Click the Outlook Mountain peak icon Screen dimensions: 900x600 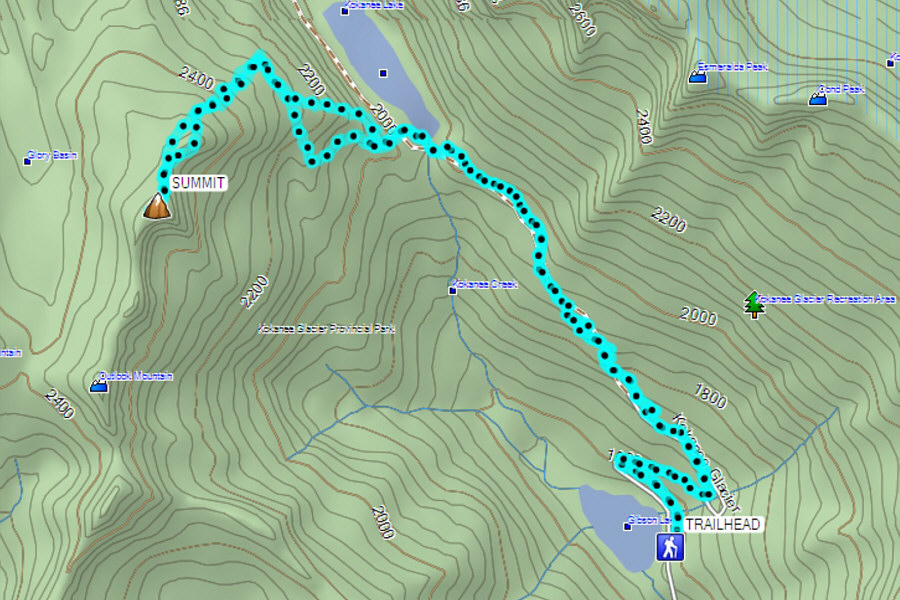pos(99,386)
